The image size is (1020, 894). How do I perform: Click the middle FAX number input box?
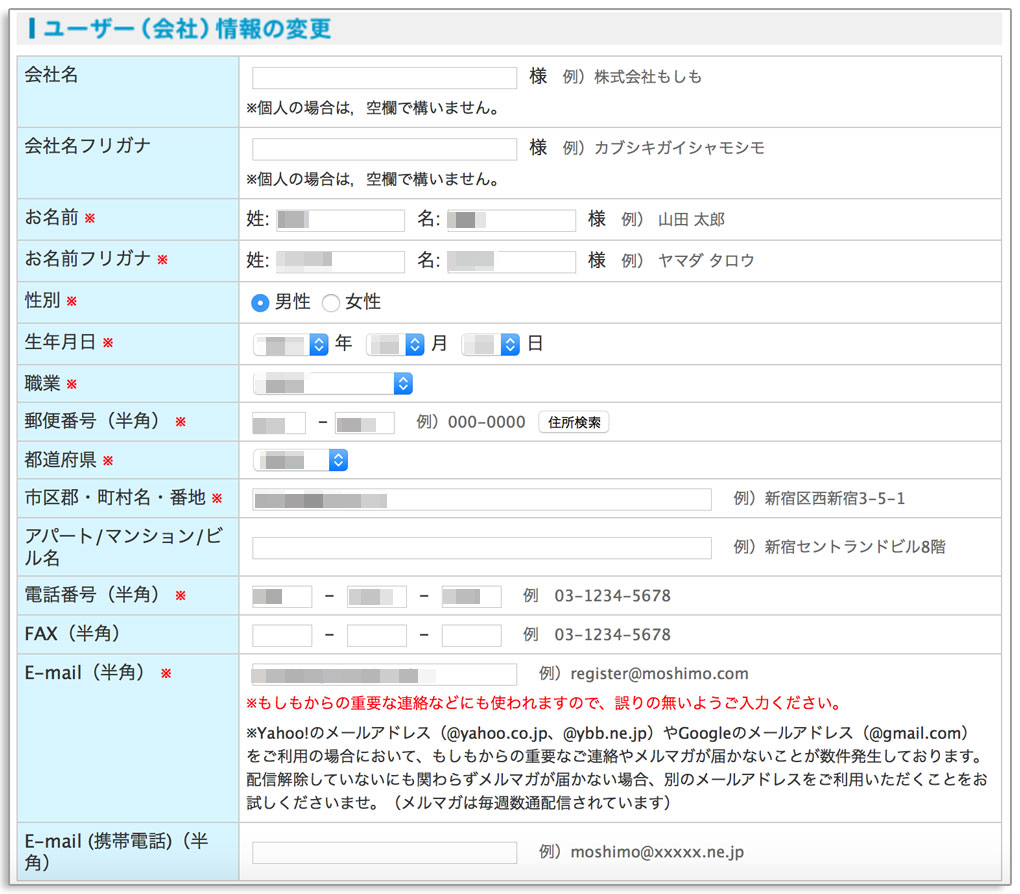(x=375, y=633)
